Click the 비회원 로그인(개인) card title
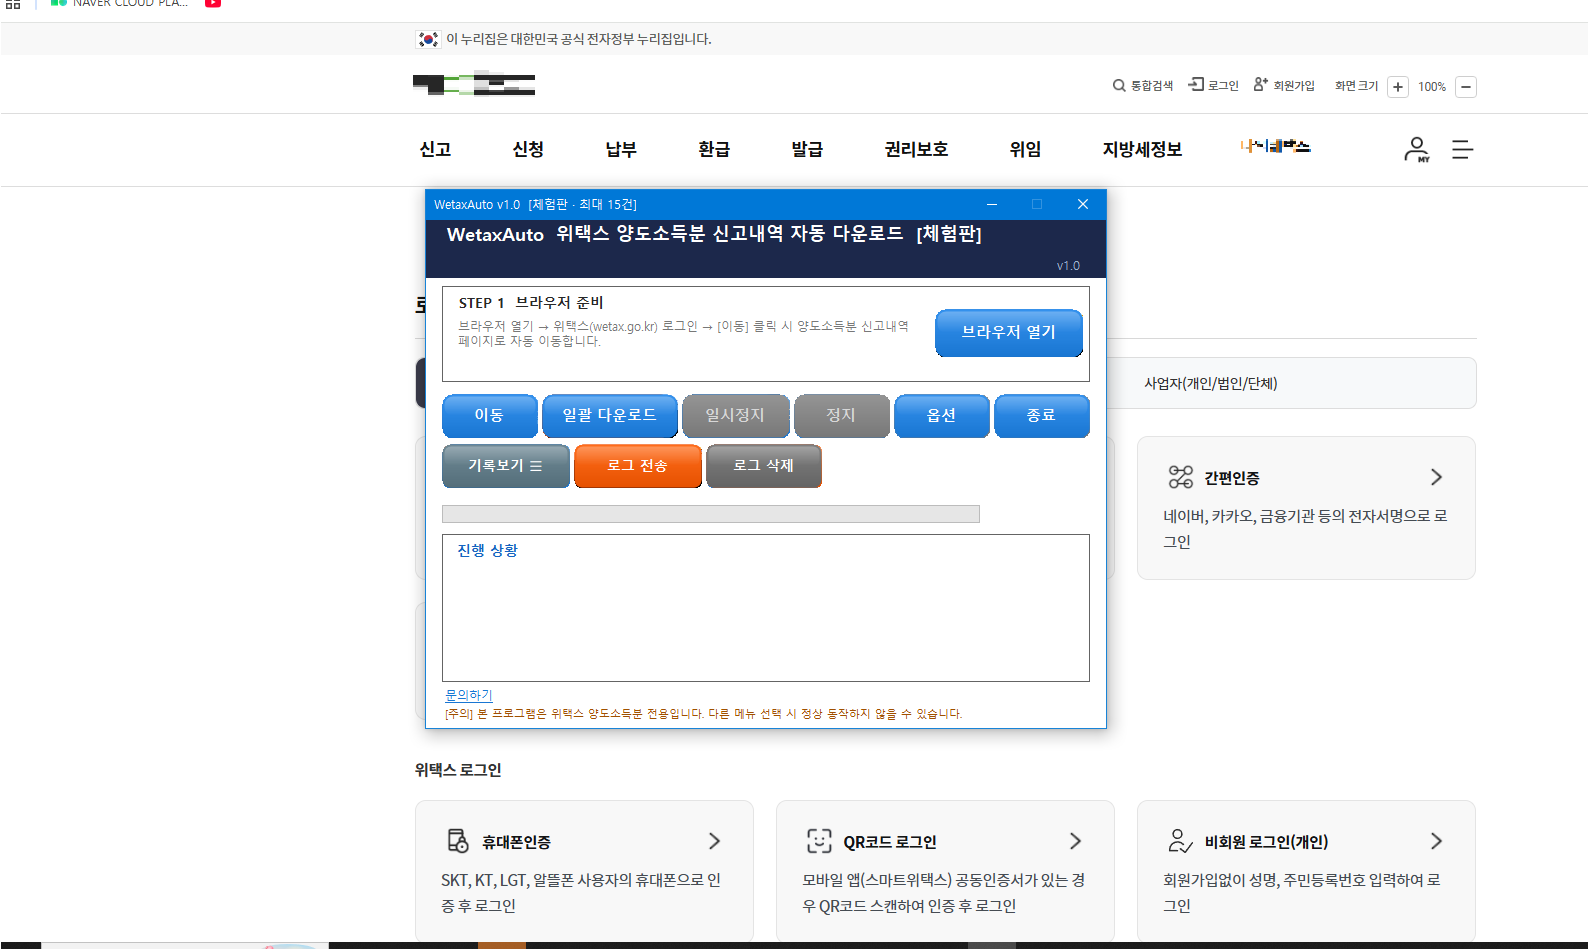Viewport: 1588px width, 949px height. point(1266,842)
